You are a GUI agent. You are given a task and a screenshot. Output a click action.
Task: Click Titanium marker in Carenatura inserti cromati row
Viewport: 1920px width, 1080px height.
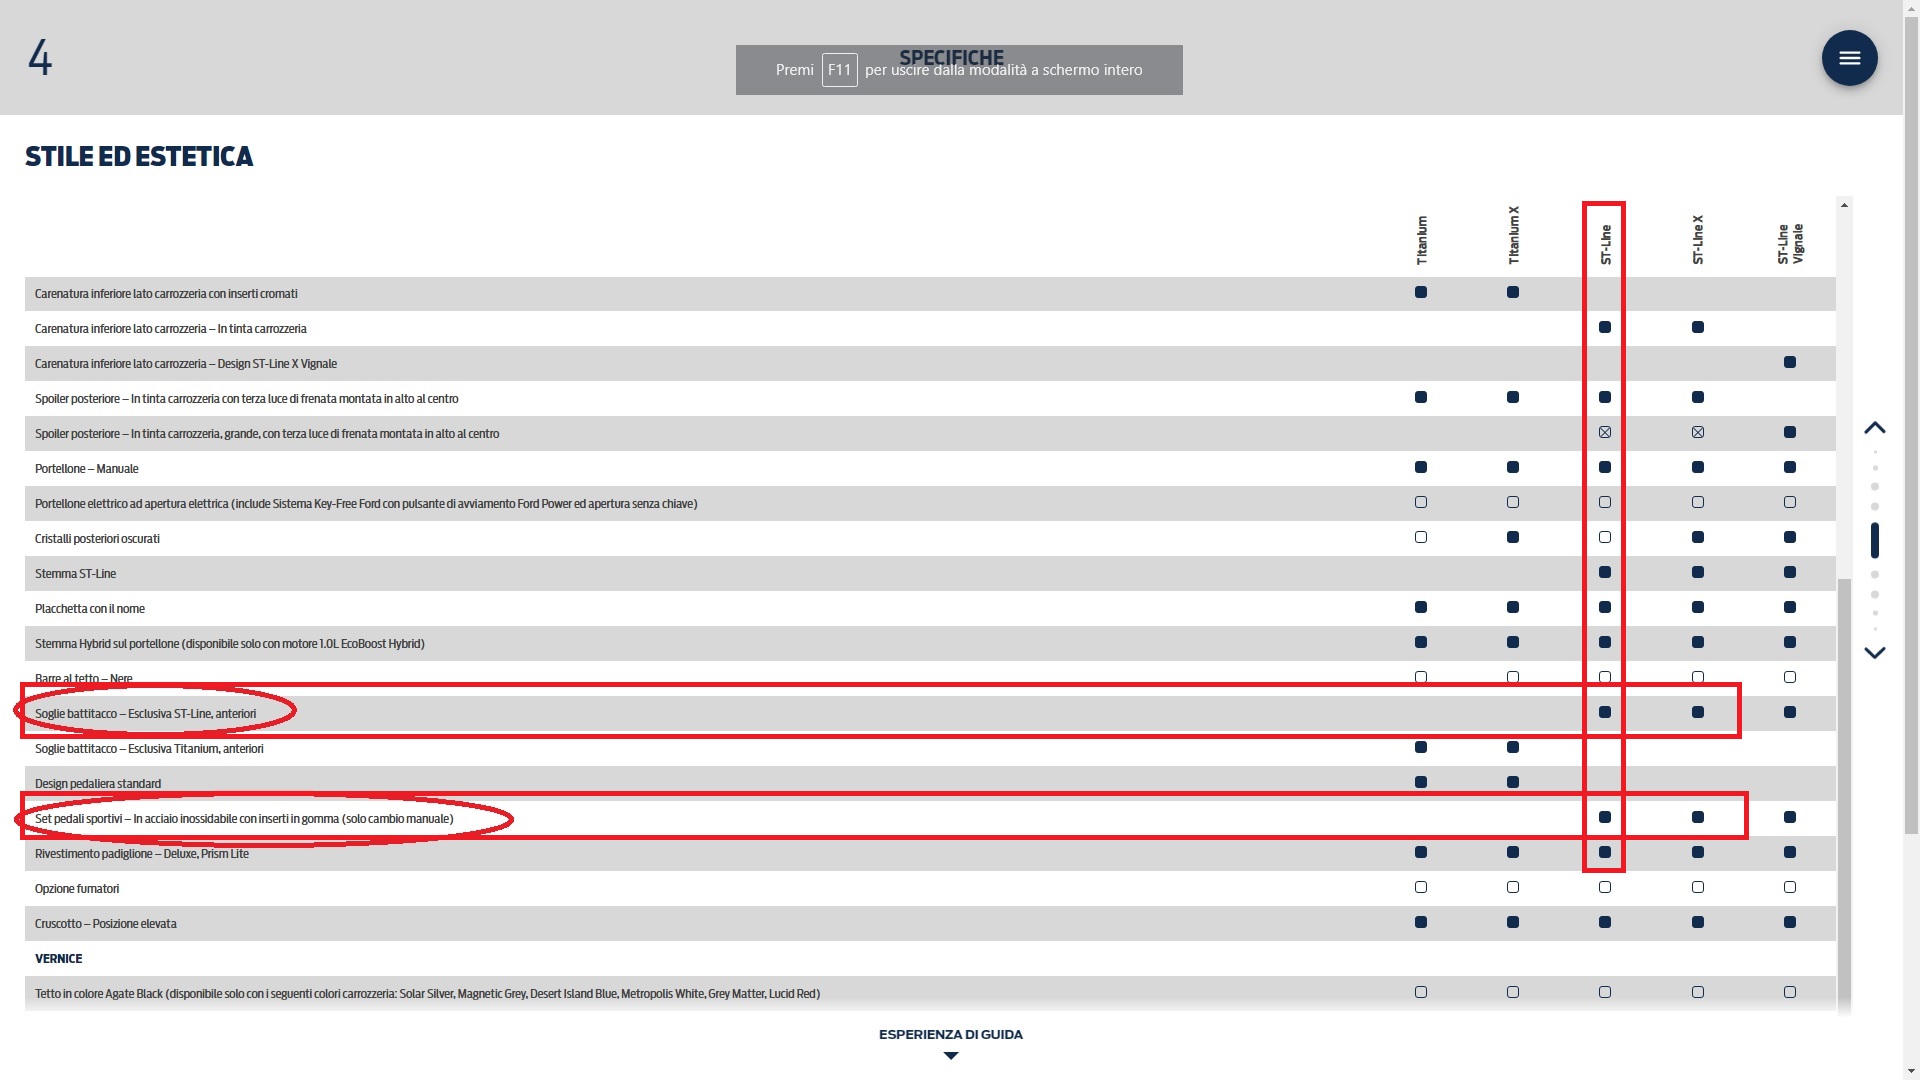click(x=1421, y=293)
